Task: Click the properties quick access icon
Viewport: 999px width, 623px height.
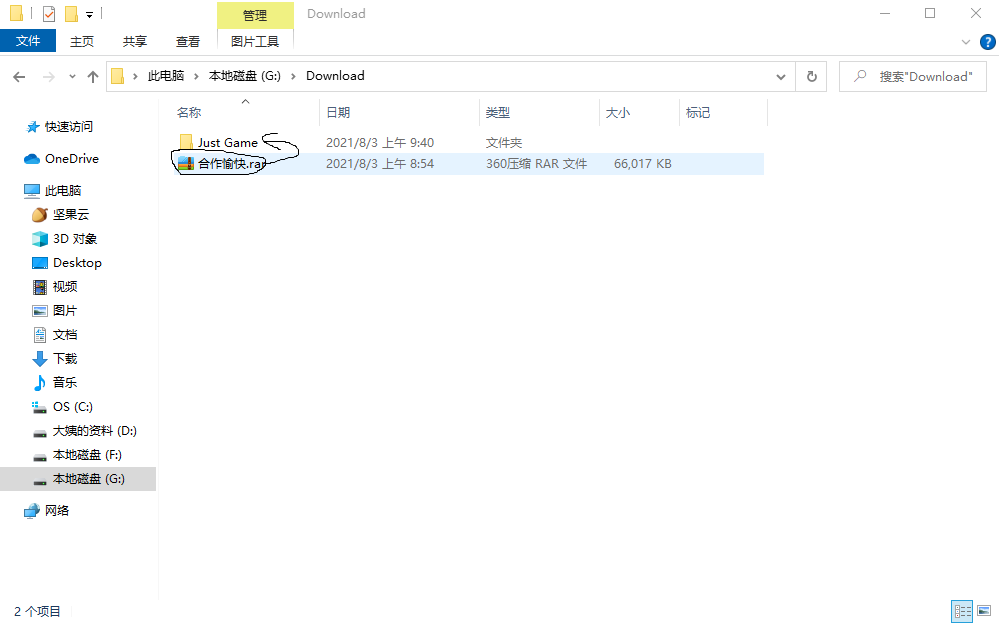Action: click(x=48, y=13)
